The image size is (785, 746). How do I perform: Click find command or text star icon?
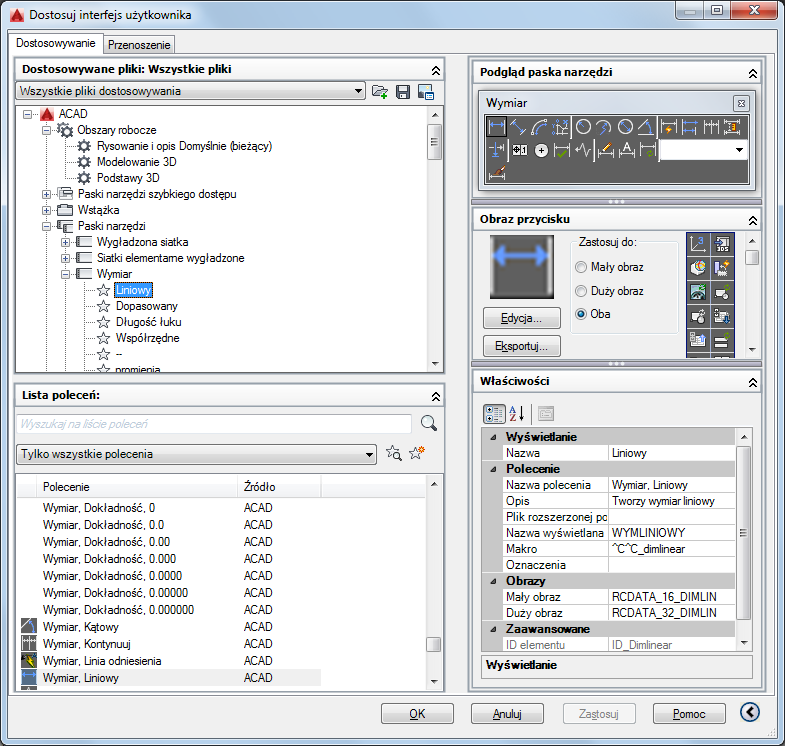pyautogui.click(x=394, y=454)
